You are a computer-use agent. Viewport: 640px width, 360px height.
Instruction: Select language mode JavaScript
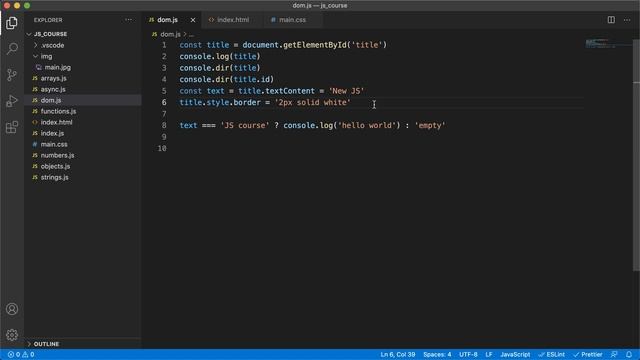click(x=515, y=354)
